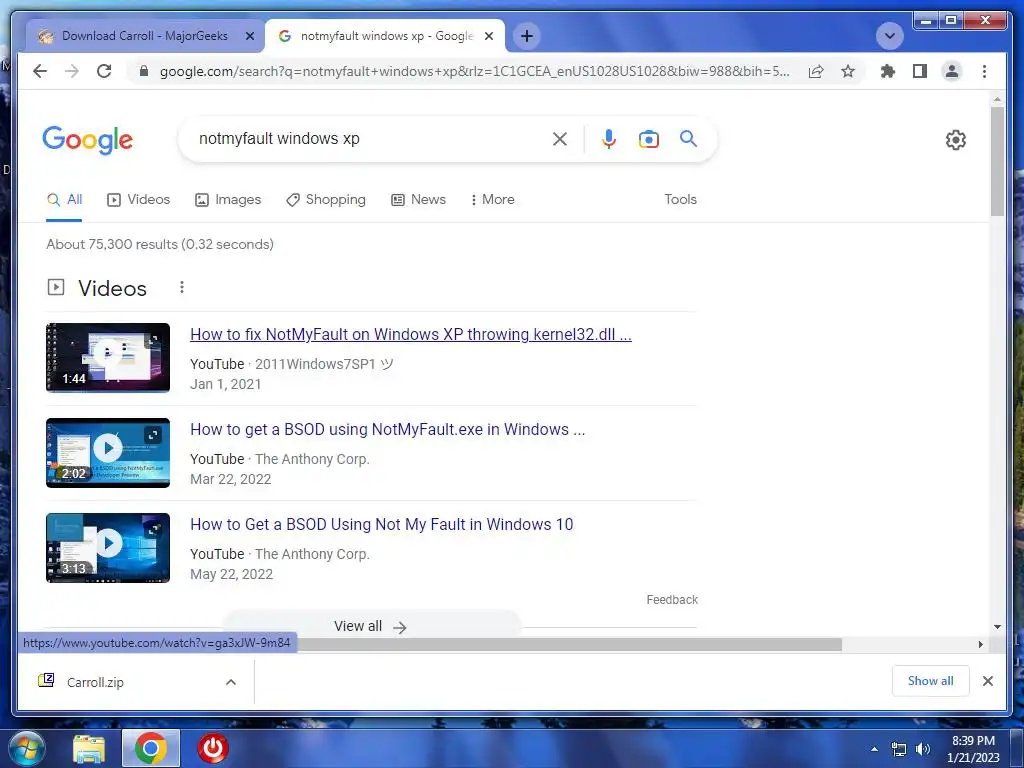Click the browser forward arrow
1024x768 pixels.
coord(72,71)
